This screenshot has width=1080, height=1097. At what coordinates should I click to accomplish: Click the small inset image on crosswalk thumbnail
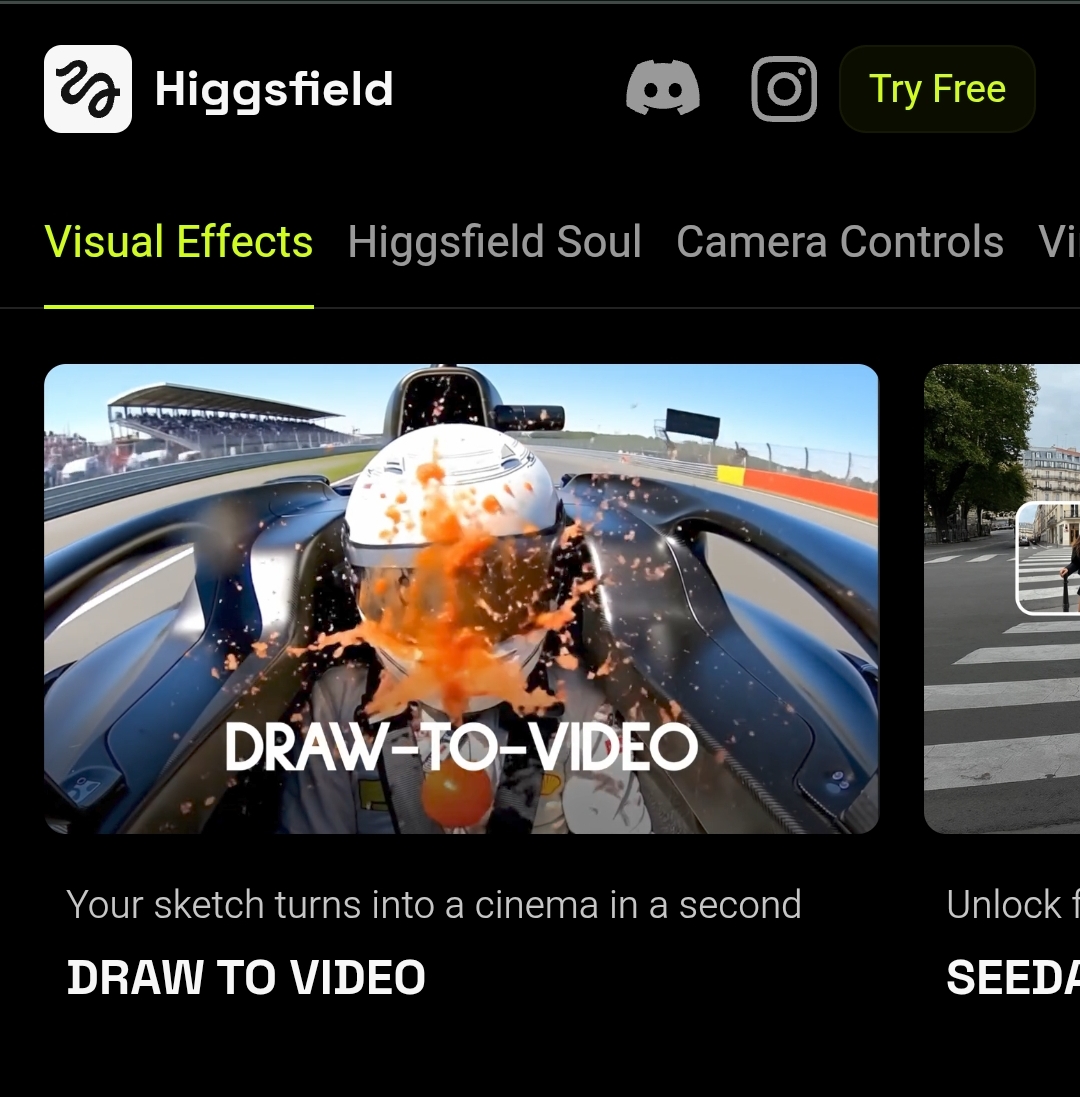pyautogui.click(x=1047, y=558)
